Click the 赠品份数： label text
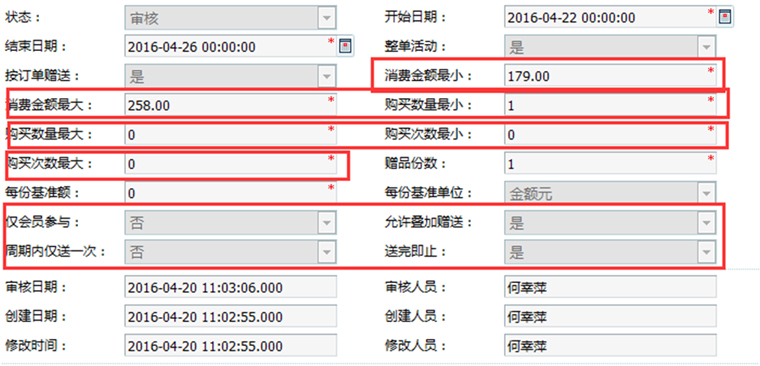 point(415,163)
